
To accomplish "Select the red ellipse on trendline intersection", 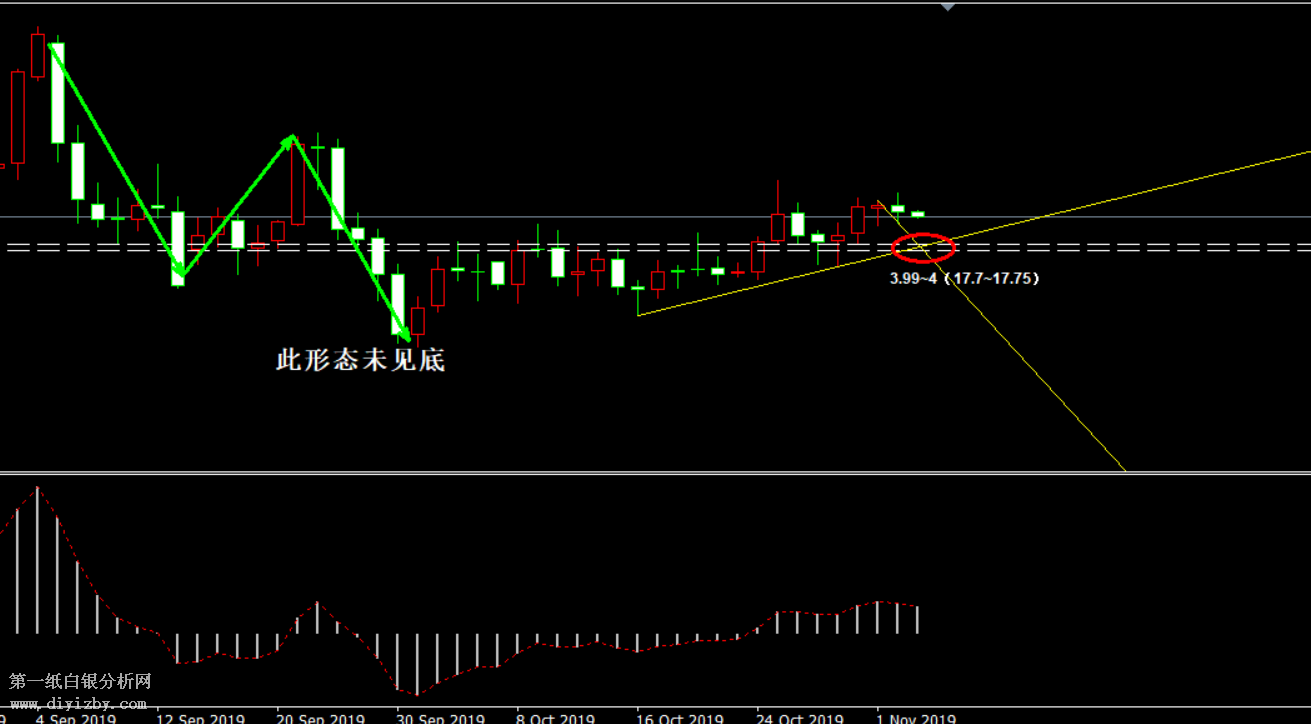I will click(922, 246).
